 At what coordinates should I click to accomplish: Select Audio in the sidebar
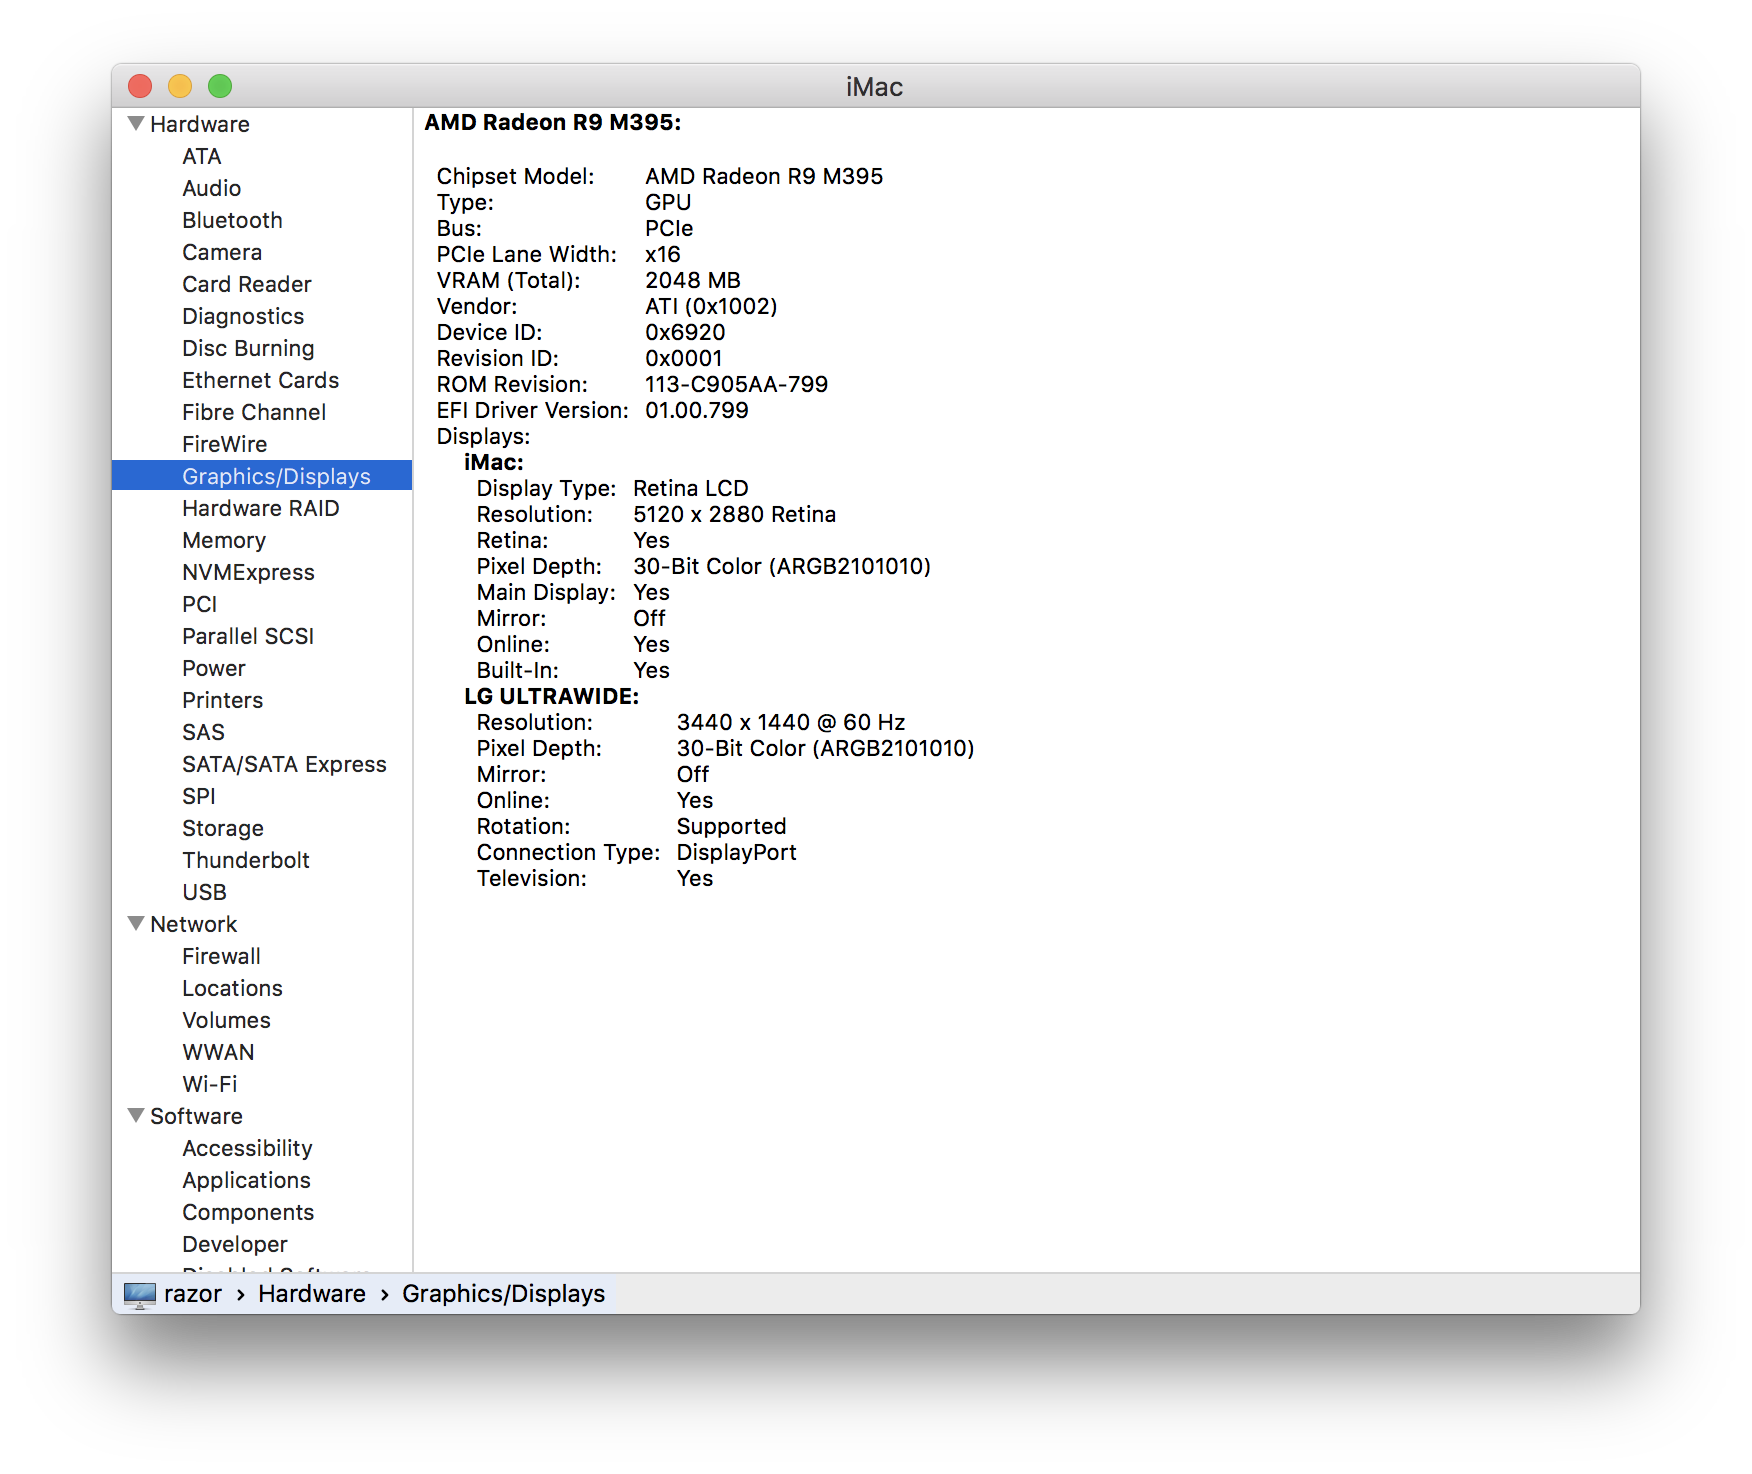[211, 188]
